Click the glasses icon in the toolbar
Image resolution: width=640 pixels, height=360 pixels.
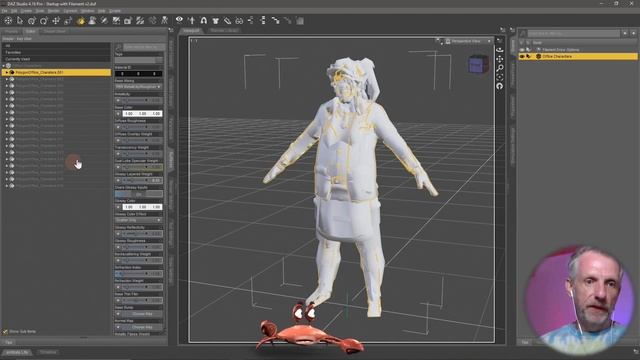click(x=239, y=20)
